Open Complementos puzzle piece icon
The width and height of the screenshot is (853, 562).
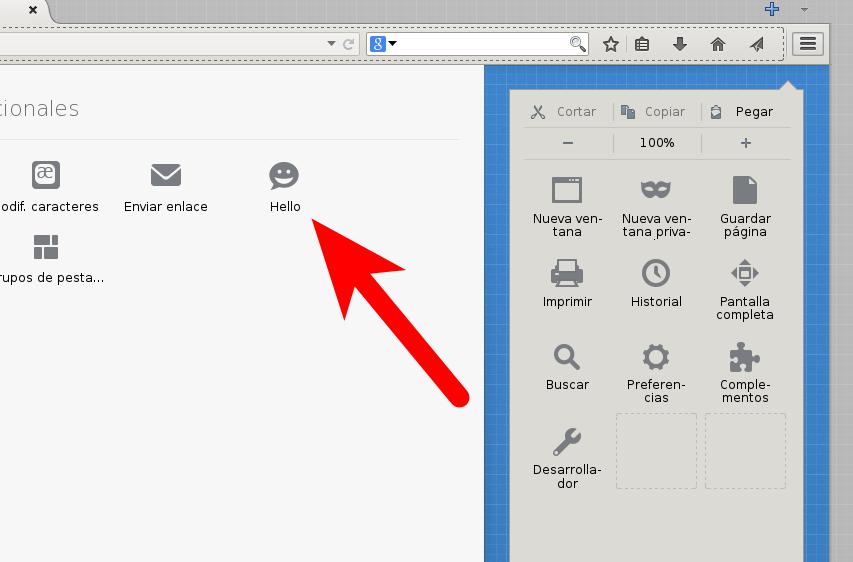745,357
